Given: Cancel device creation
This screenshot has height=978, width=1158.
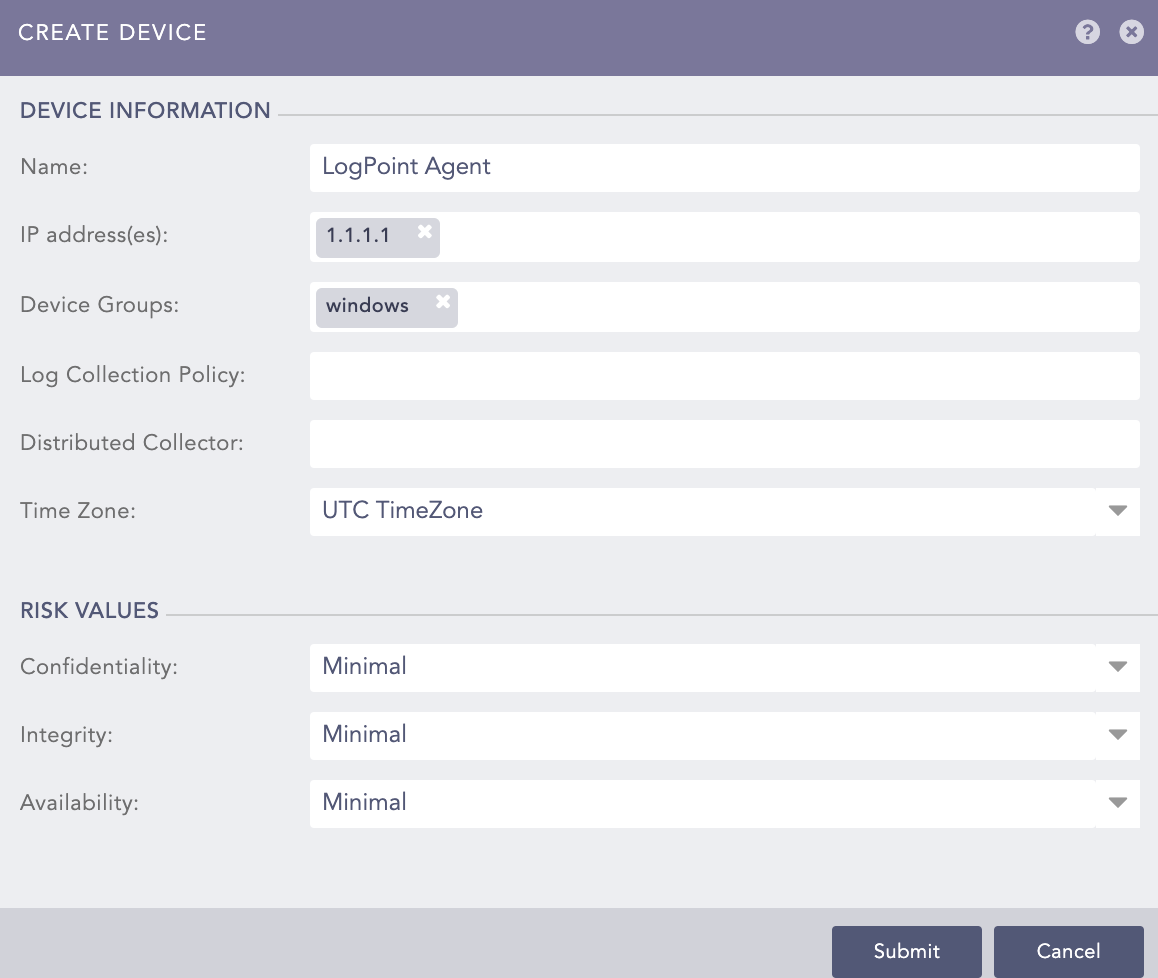Looking at the screenshot, I should pos(1068,951).
